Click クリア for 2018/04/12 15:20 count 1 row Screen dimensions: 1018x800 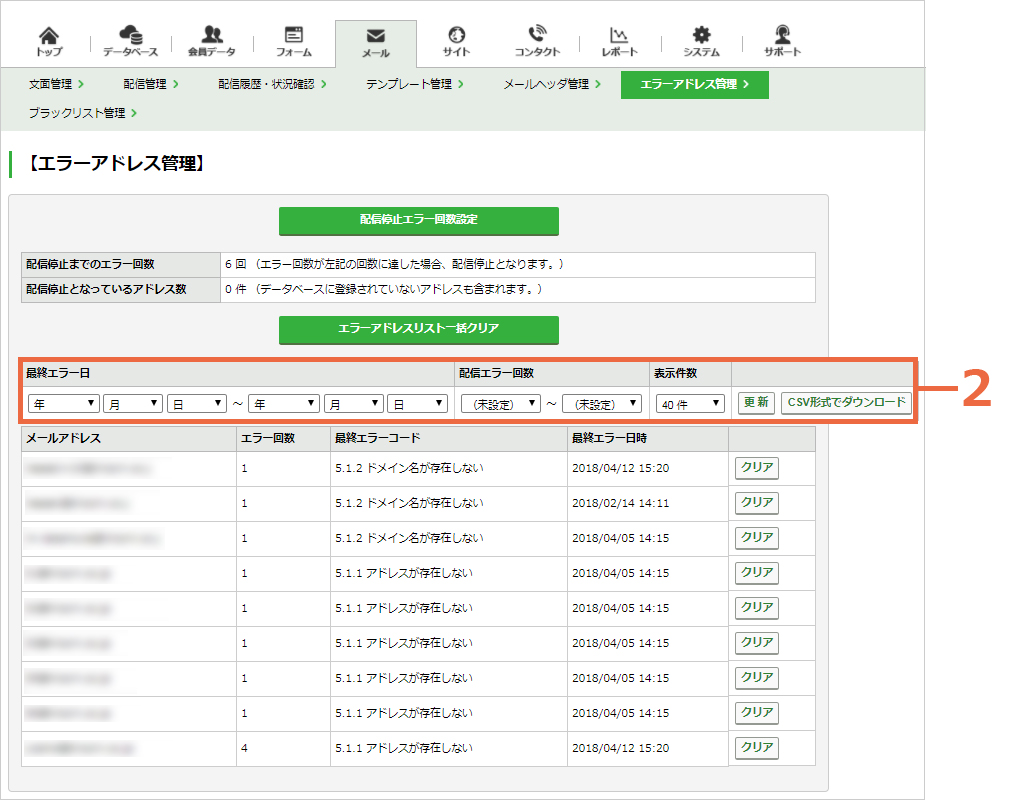(757, 468)
